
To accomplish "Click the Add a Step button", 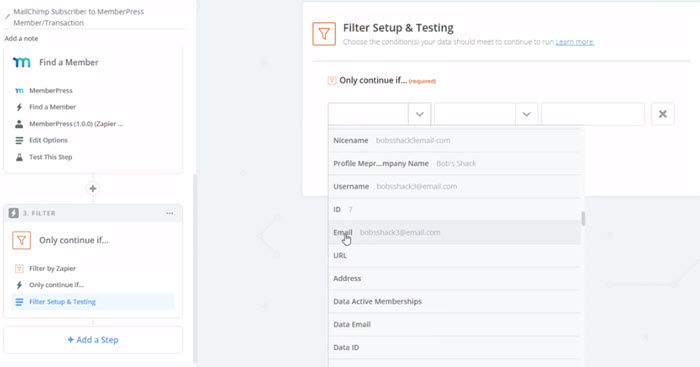I will point(93,340).
